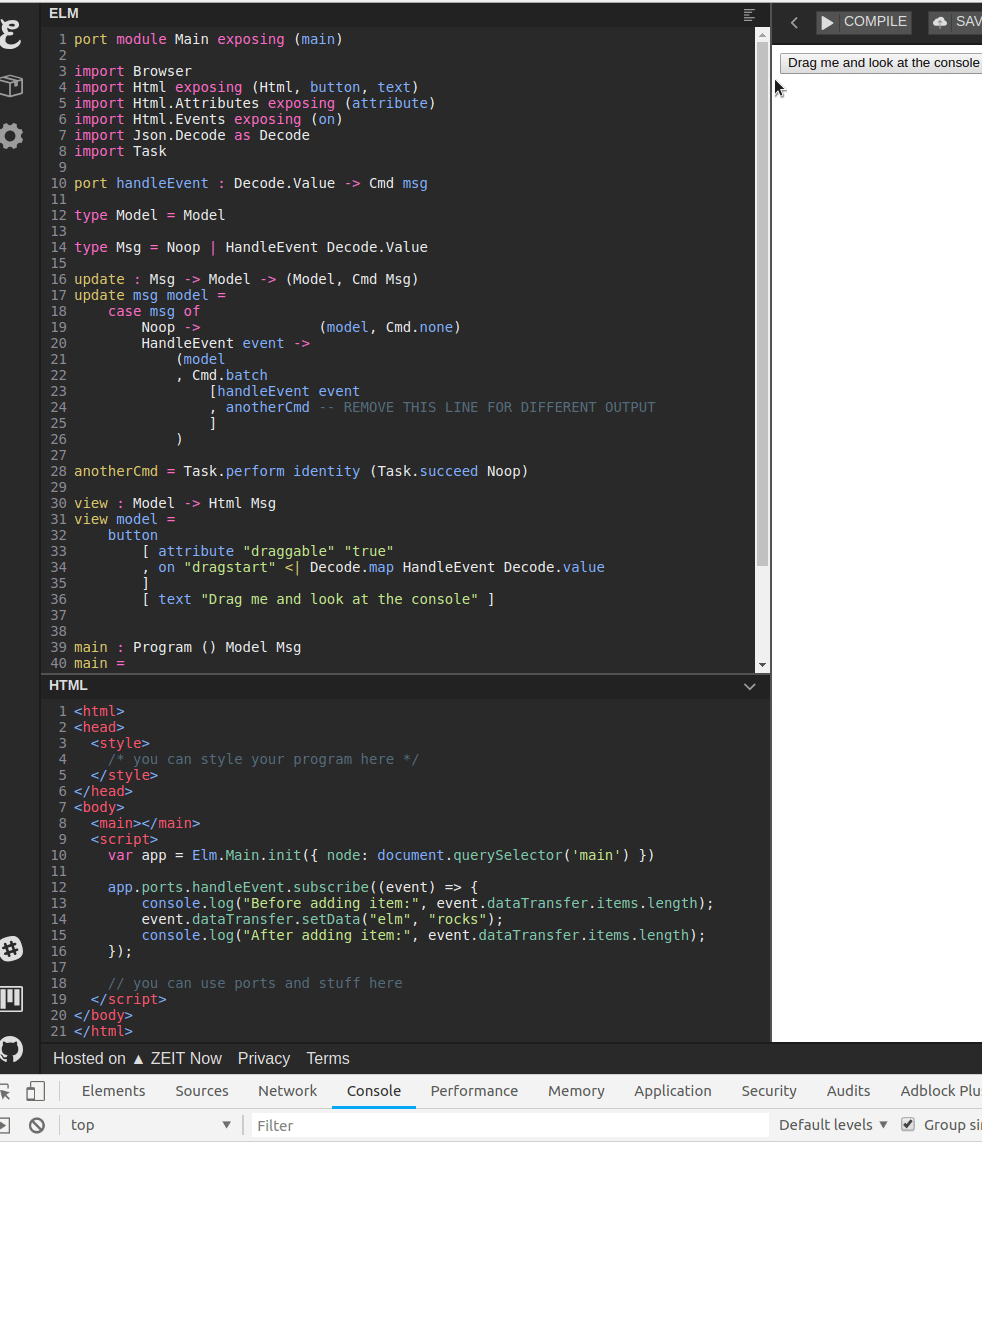Open the GitHub icon in sidebar

pos(11,1048)
